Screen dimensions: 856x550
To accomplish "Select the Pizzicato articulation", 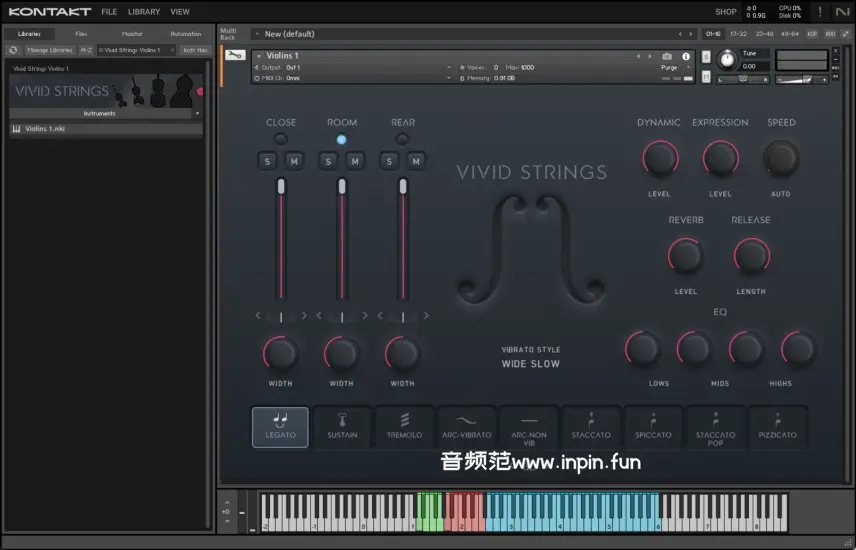I will 777,427.
